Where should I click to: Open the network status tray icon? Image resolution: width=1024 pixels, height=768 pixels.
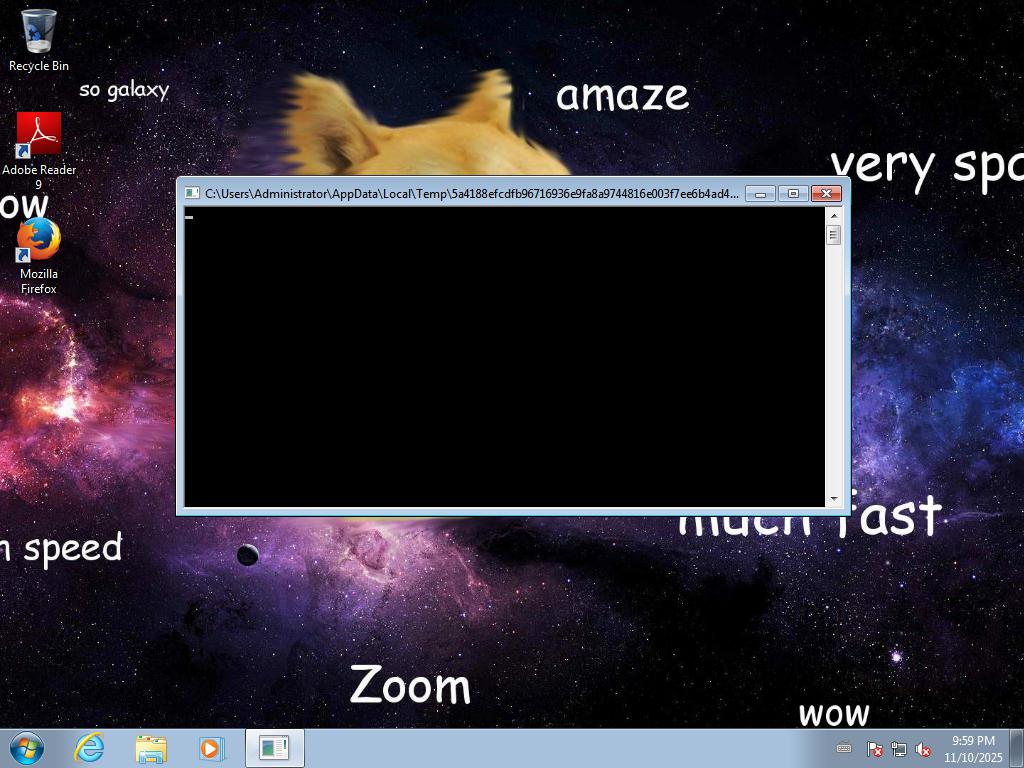click(x=899, y=749)
